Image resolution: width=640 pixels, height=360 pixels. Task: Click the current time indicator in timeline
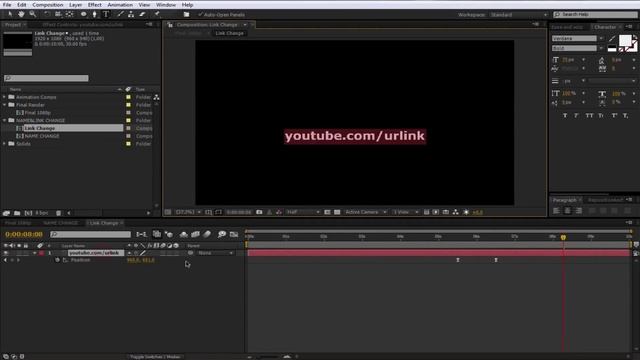[563, 237]
